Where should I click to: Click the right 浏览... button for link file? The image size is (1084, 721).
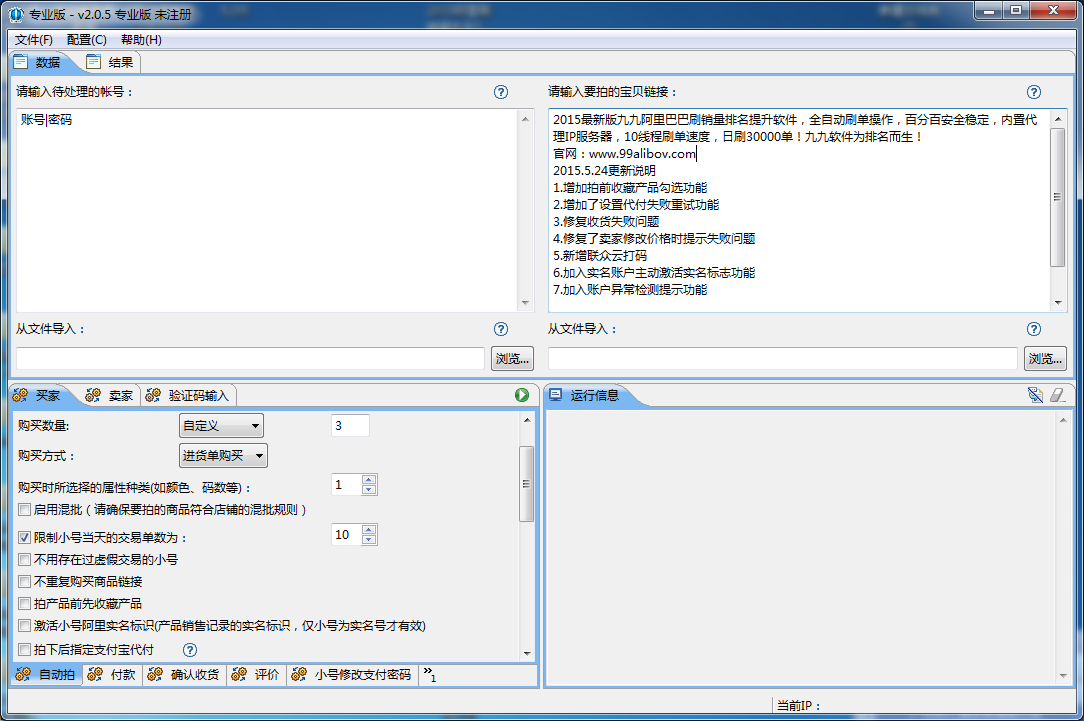[x=1045, y=359]
